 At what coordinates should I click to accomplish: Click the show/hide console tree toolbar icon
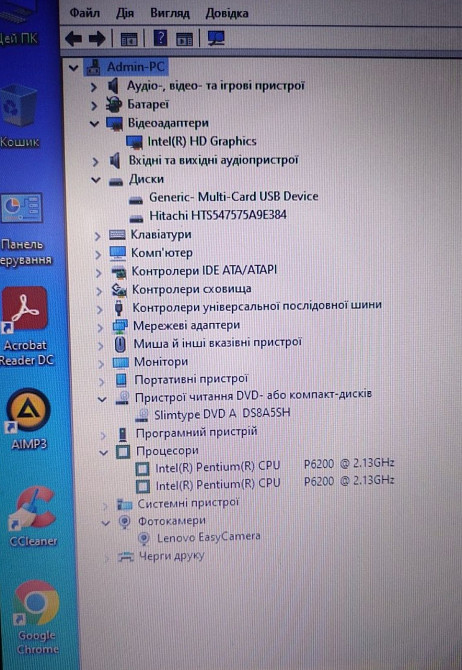coord(129,39)
